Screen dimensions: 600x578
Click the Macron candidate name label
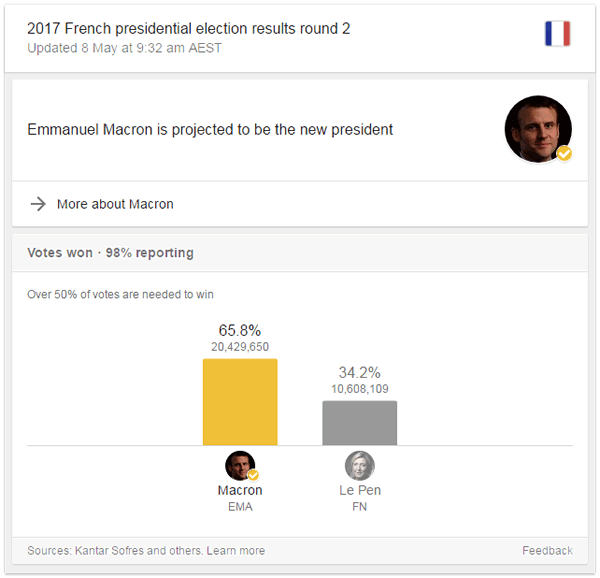[x=240, y=491]
